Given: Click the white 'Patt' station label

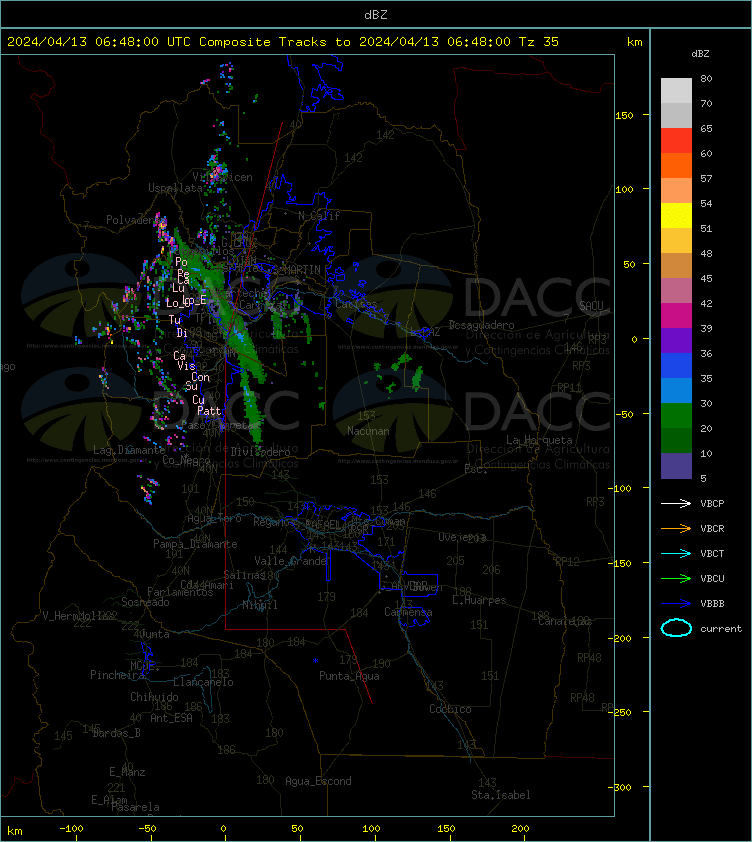Looking at the screenshot, I should (x=209, y=411).
